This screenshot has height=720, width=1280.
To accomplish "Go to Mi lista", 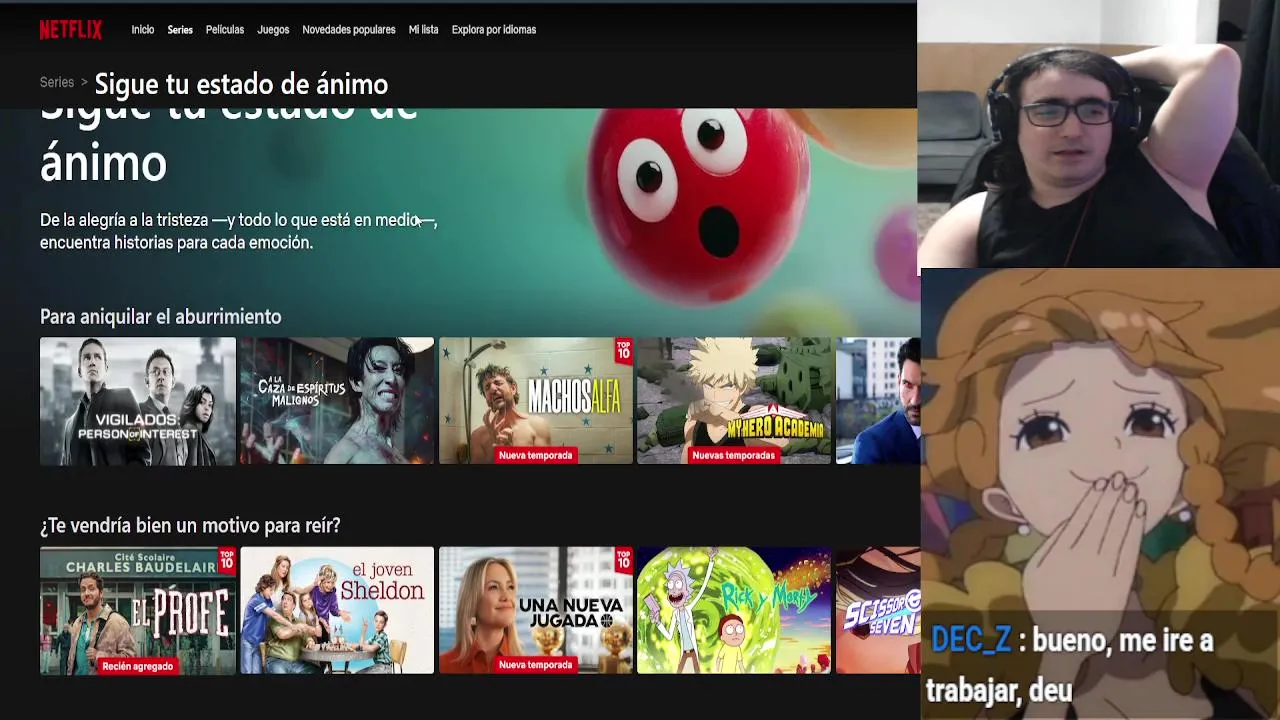I will (423, 30).
